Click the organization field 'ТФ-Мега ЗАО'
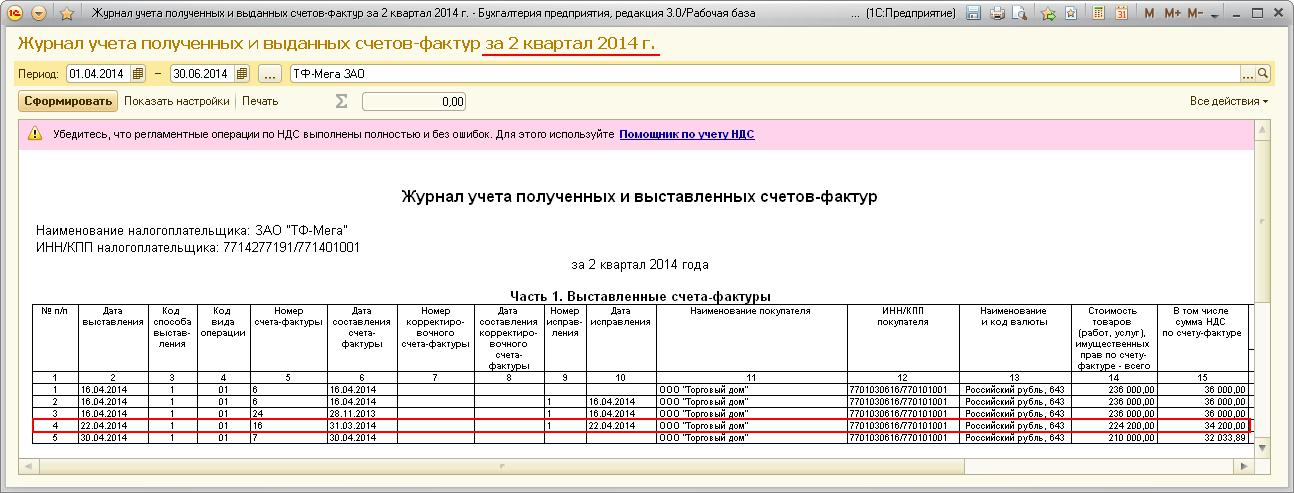1294x493 pixels. click(764, 73)
